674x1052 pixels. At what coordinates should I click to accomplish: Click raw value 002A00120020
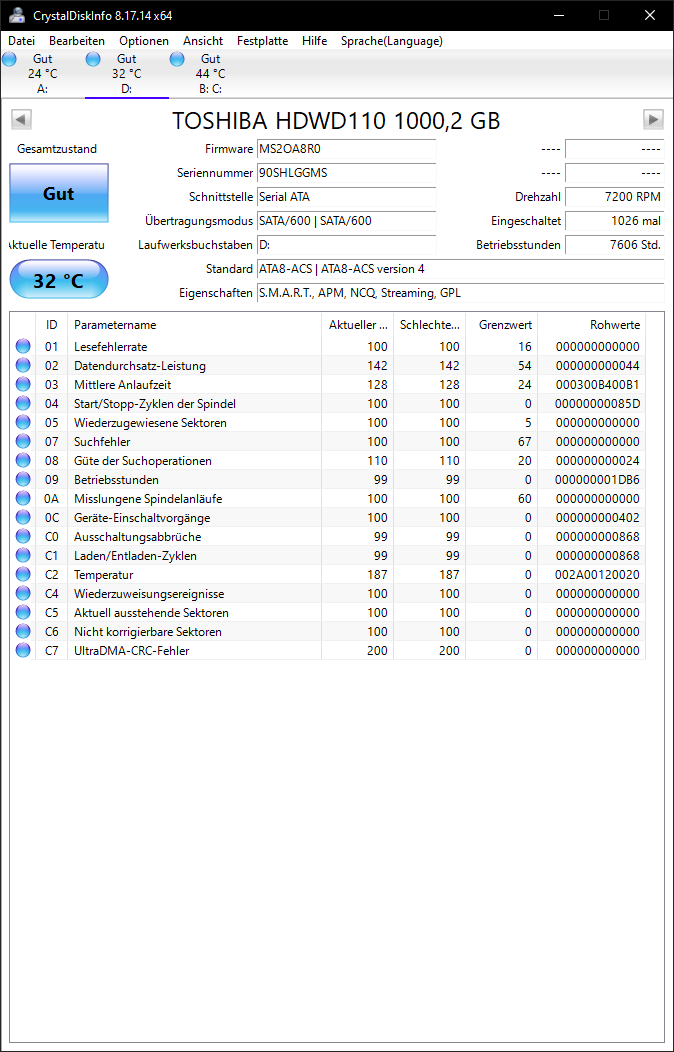pos(598,575)
